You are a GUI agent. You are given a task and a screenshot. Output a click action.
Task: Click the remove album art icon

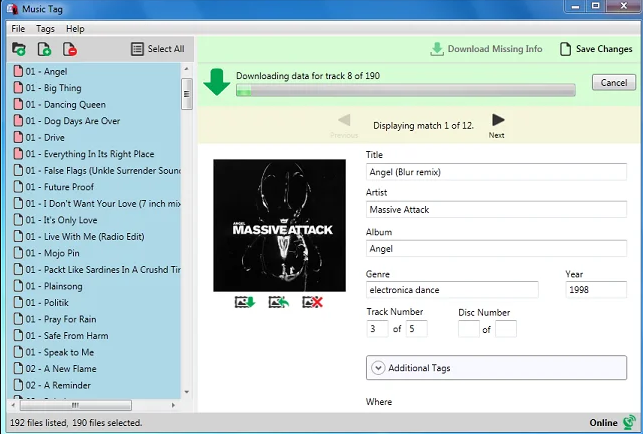click(x=312, y=302)
